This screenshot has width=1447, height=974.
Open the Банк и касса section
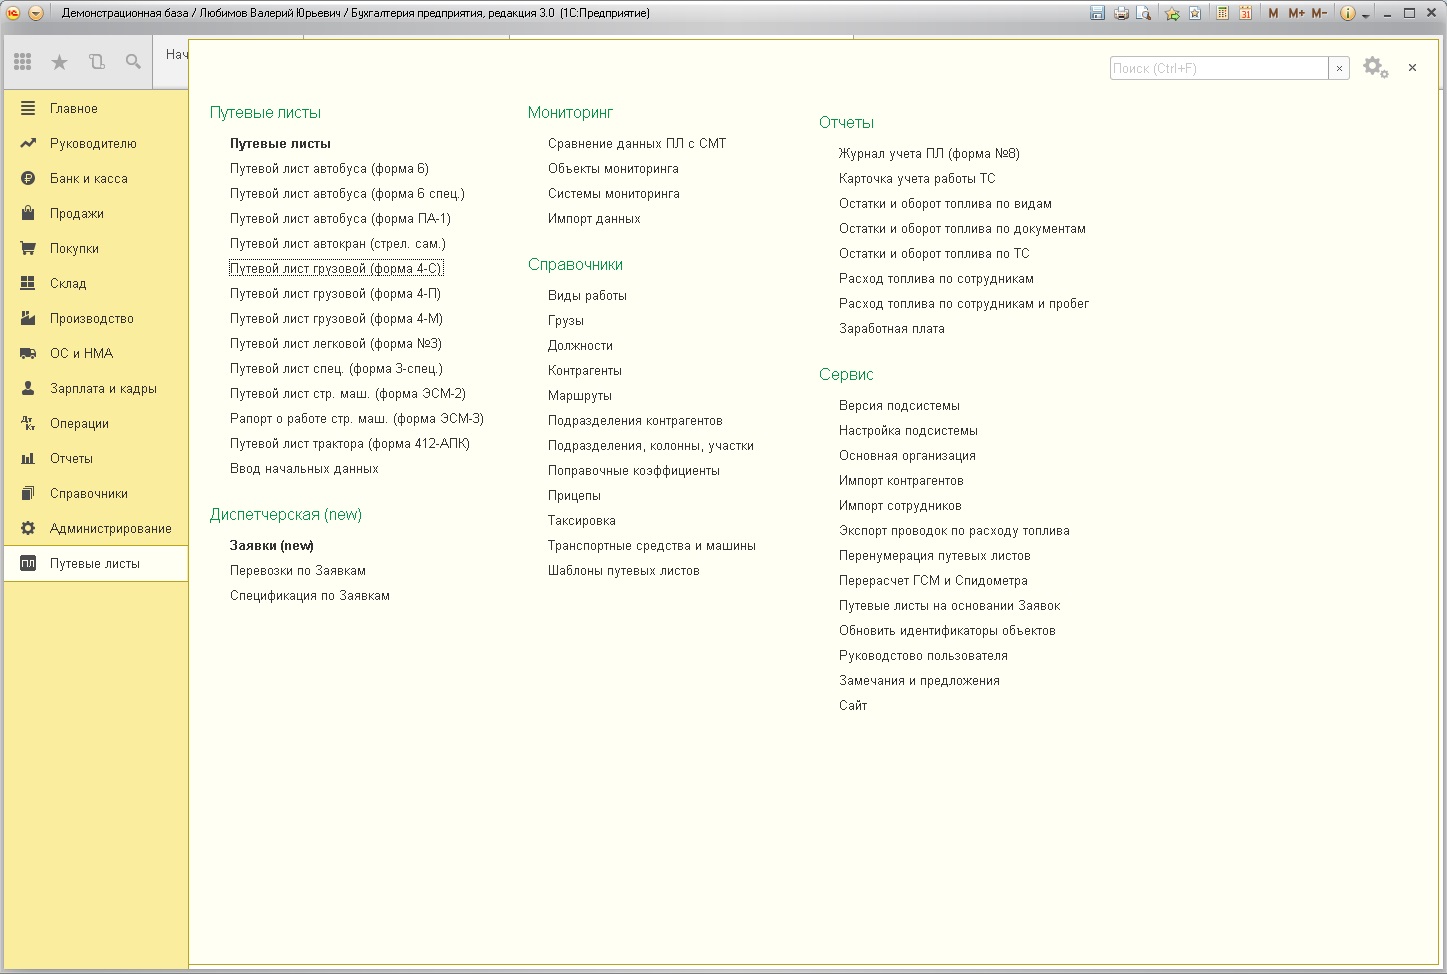pos(88,178)
